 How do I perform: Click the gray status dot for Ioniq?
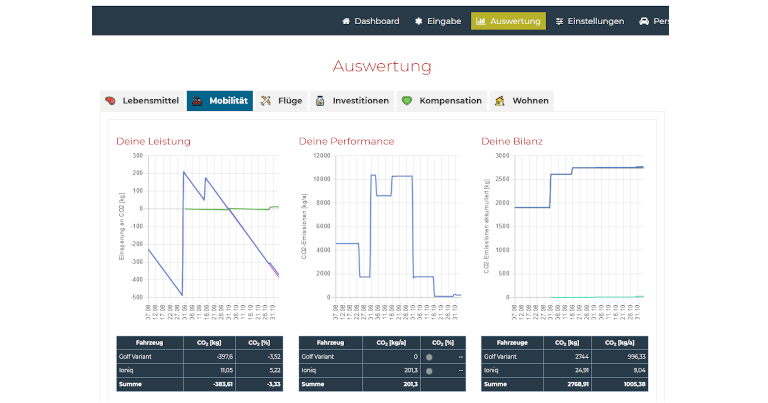(429, 370)
